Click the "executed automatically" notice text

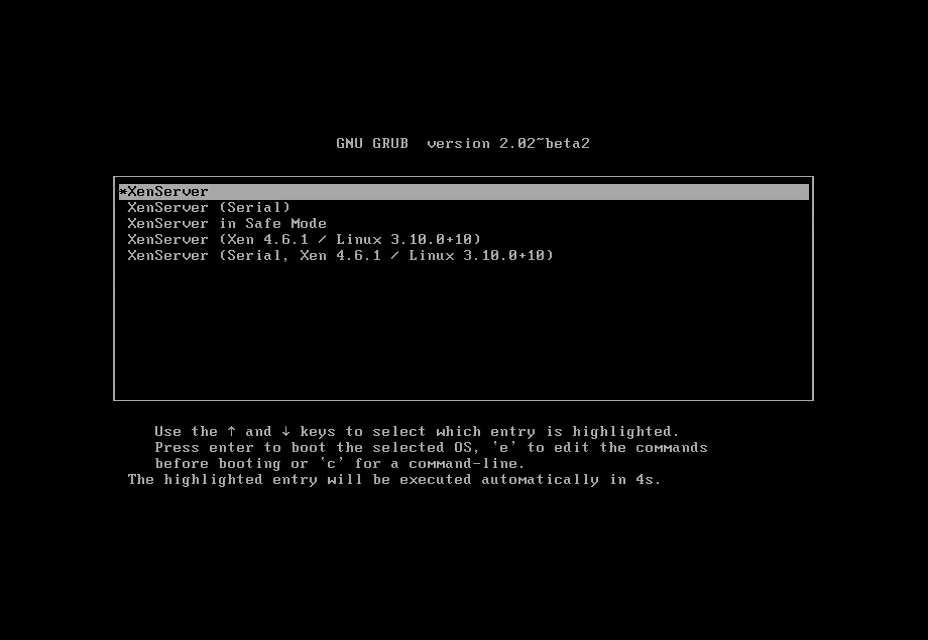(x=499, y=480)
